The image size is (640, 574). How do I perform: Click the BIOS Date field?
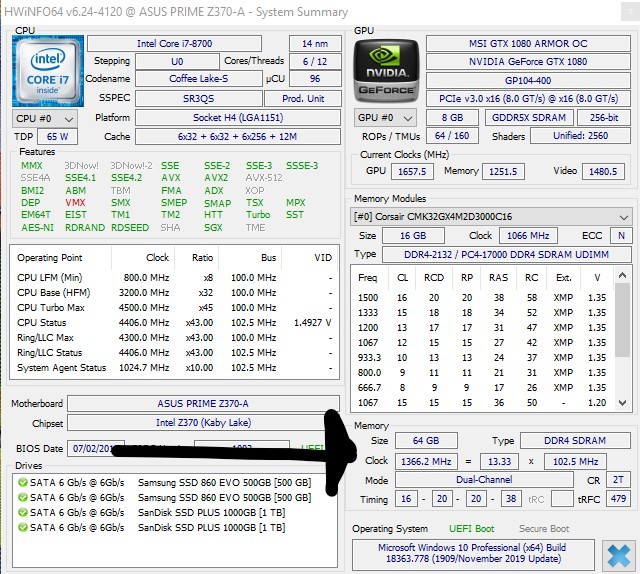(x=96, y=448)
